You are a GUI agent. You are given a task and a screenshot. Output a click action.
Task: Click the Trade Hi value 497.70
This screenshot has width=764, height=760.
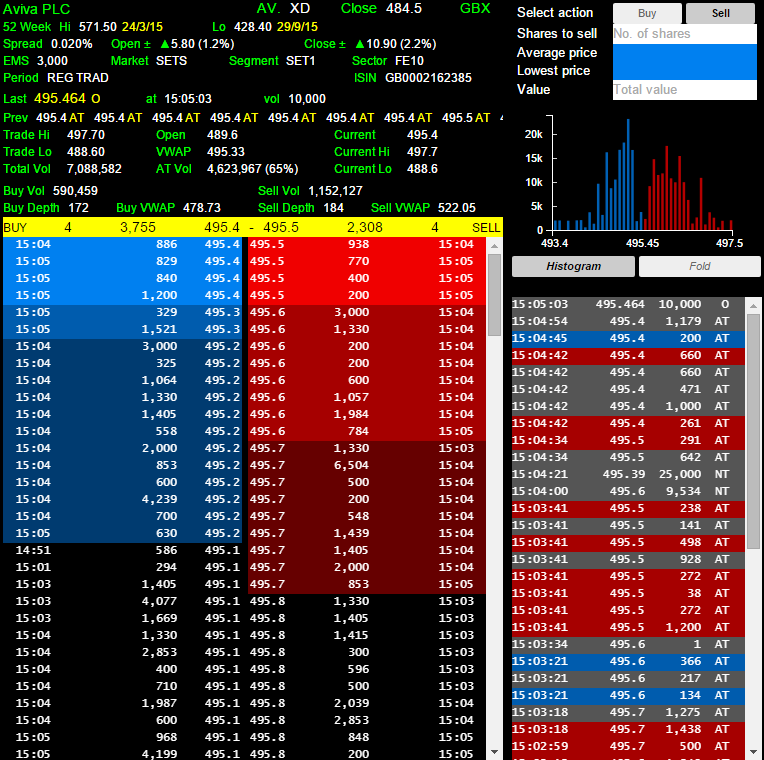(86, 135)
